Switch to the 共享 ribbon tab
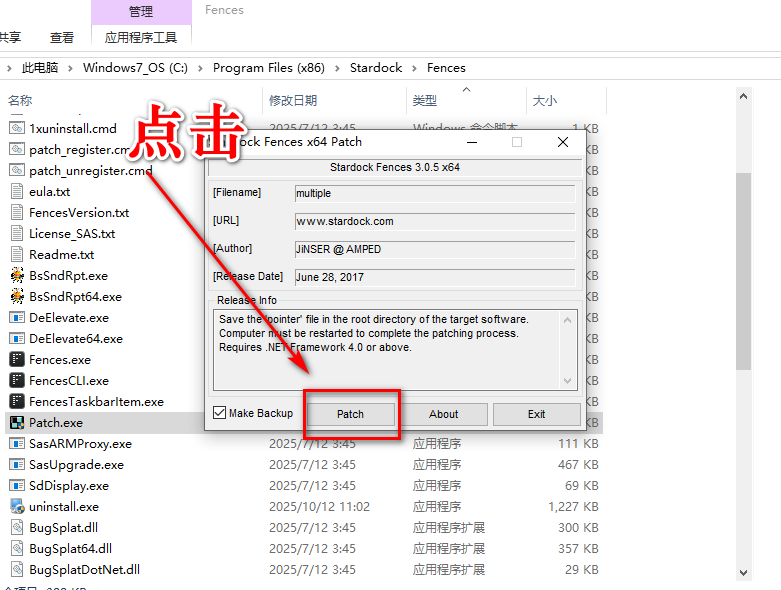This screenshot has width=781, height=590. point(10,37)
